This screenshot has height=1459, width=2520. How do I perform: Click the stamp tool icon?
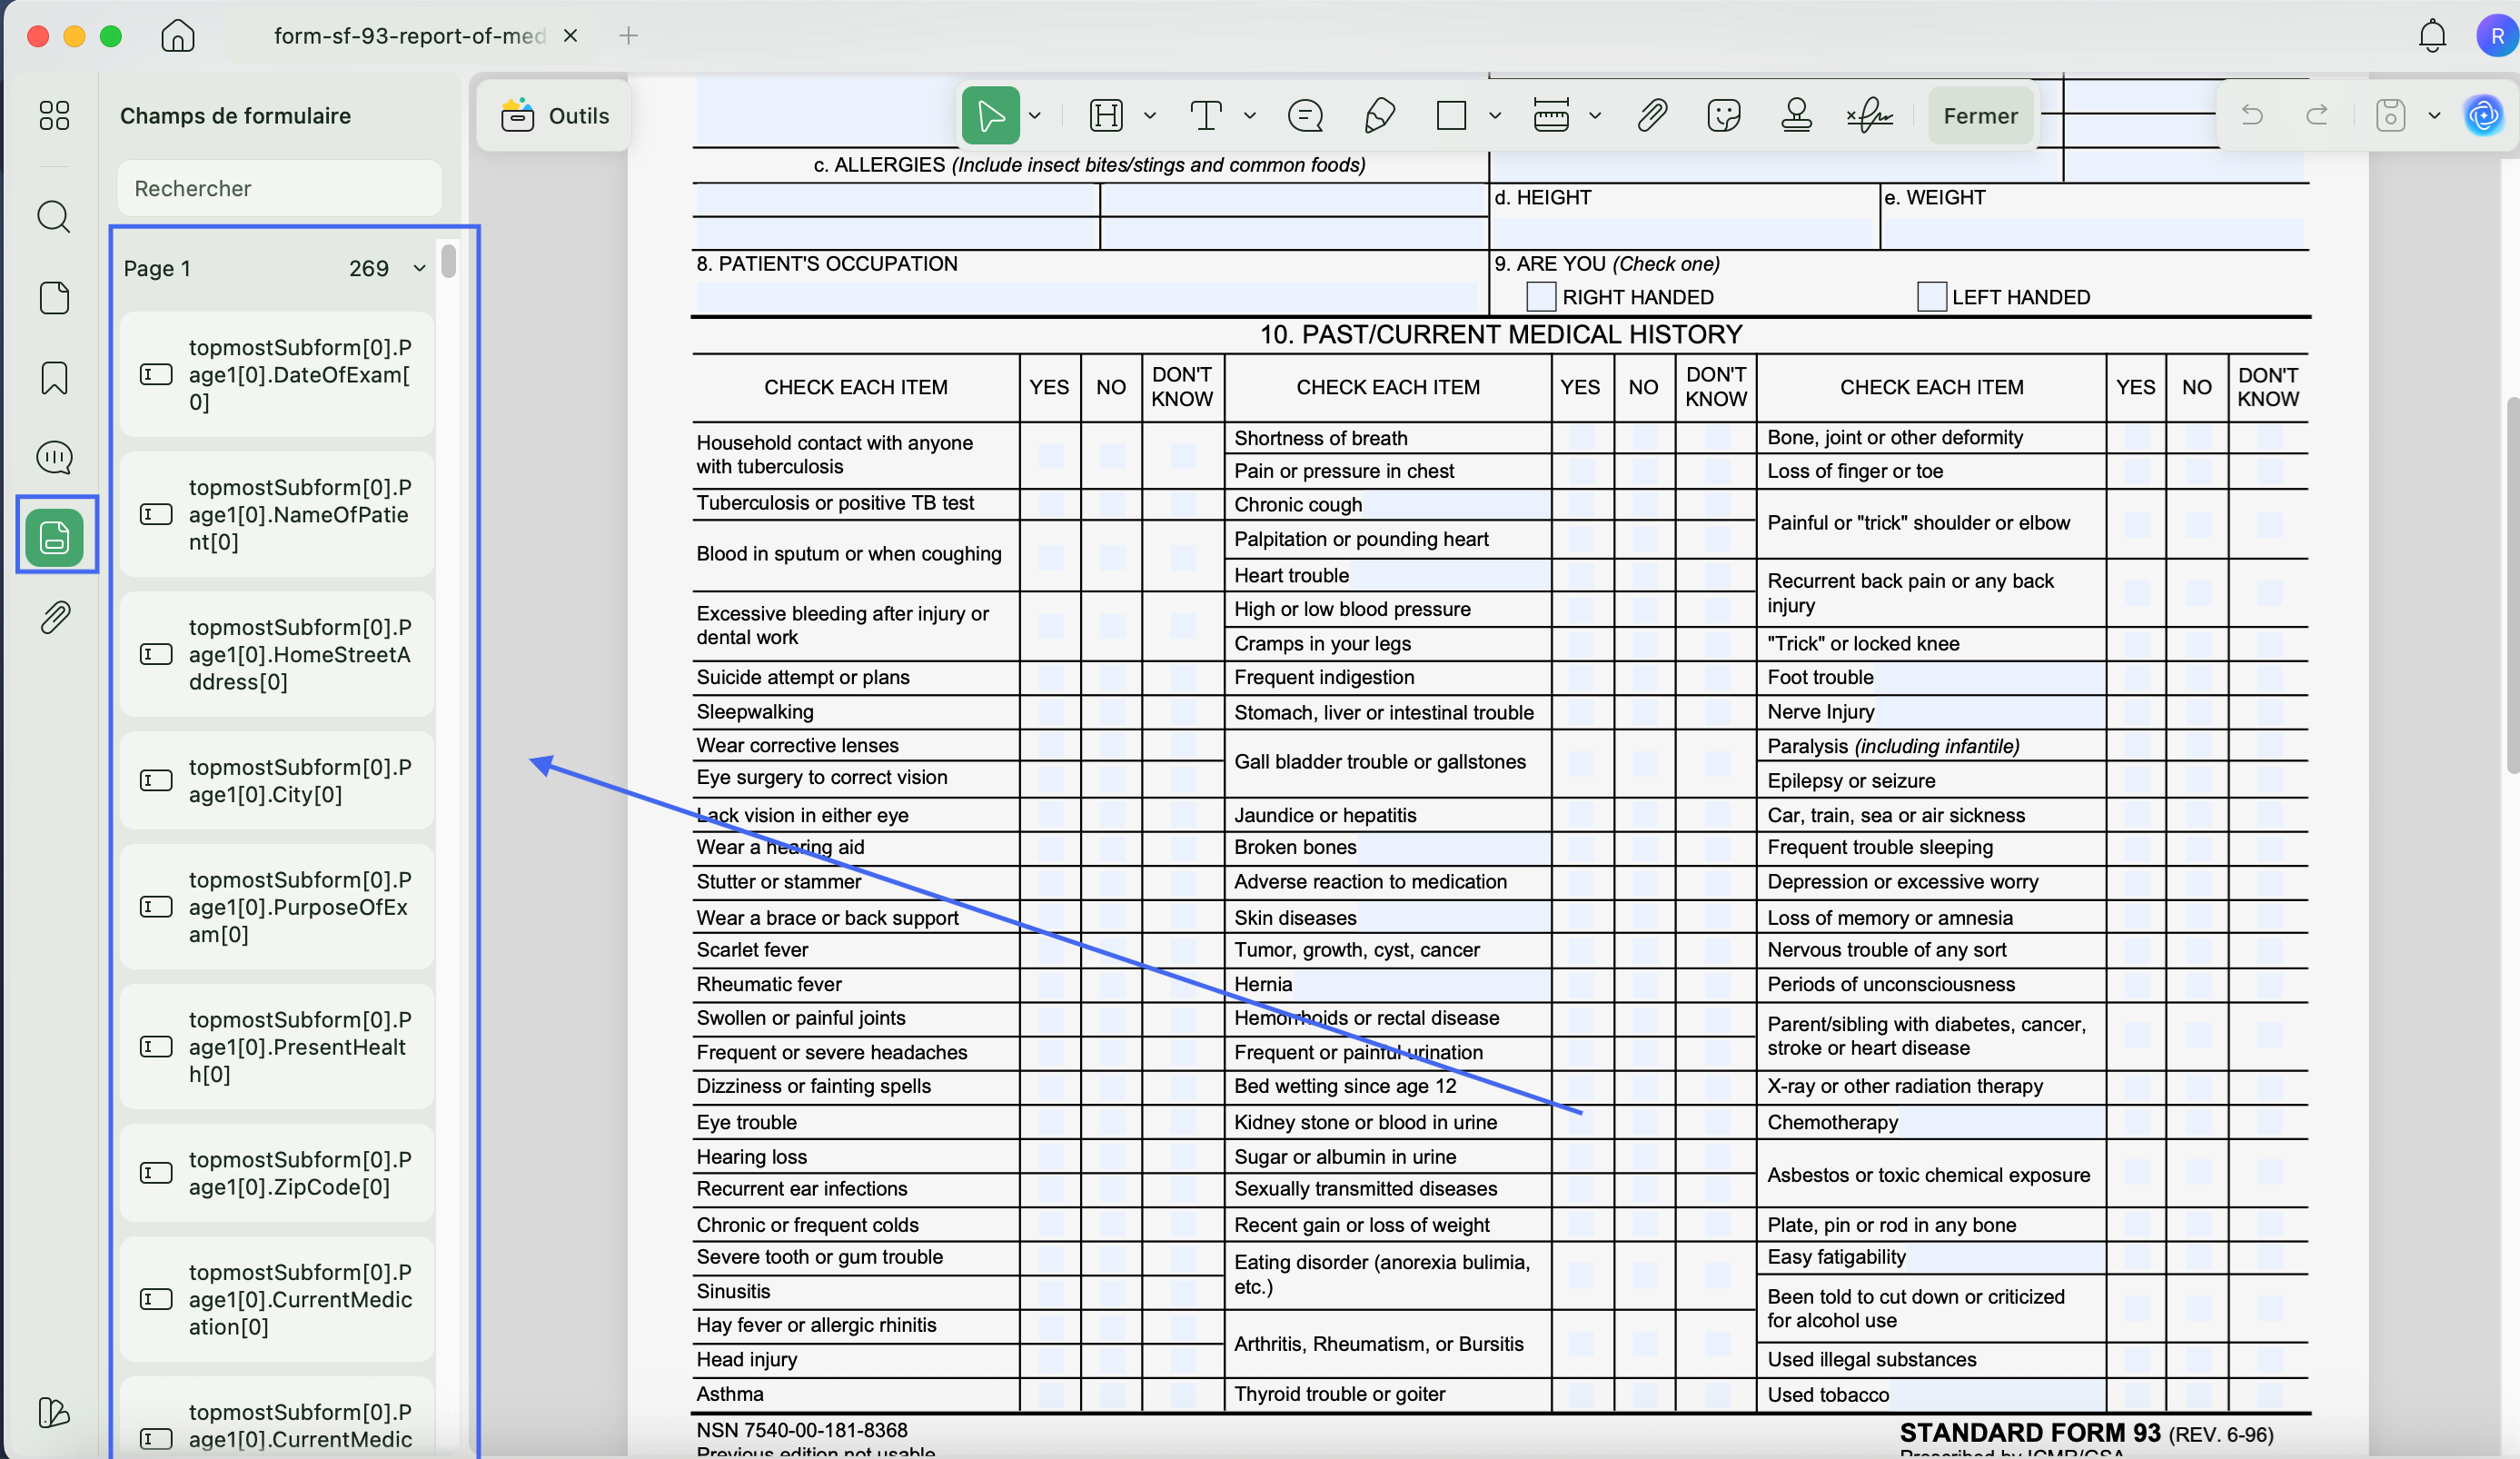tap(1796, 115)
